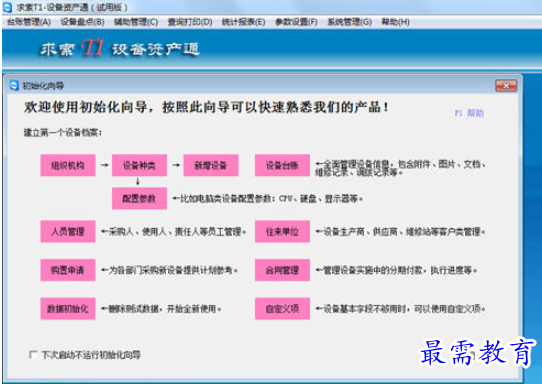
Task: Click the description next to 配置参数
Action: tap(268, 199)
